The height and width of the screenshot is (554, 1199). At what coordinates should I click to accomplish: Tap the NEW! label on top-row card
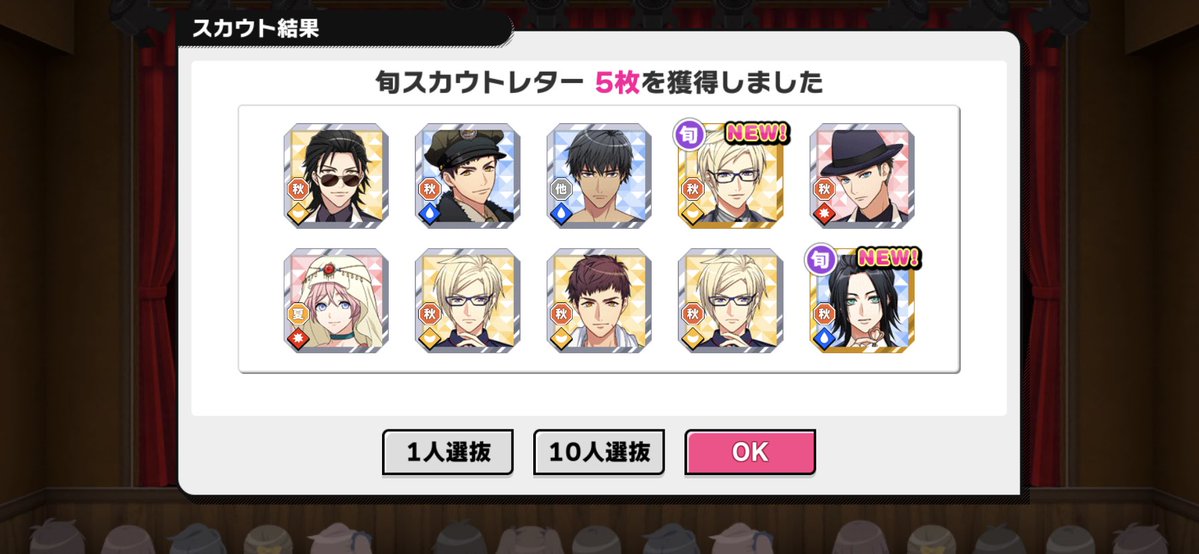coord(757,133)
